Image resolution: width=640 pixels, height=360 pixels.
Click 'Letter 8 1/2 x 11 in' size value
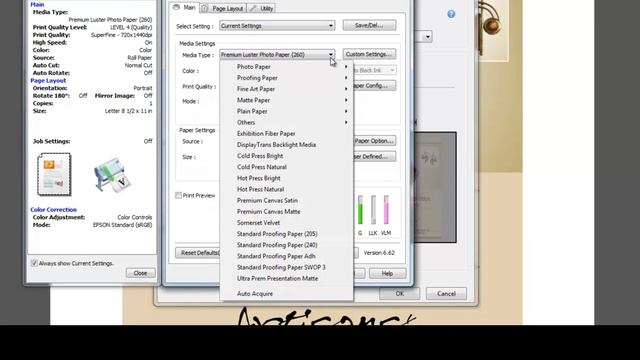(x=128, y=111)
